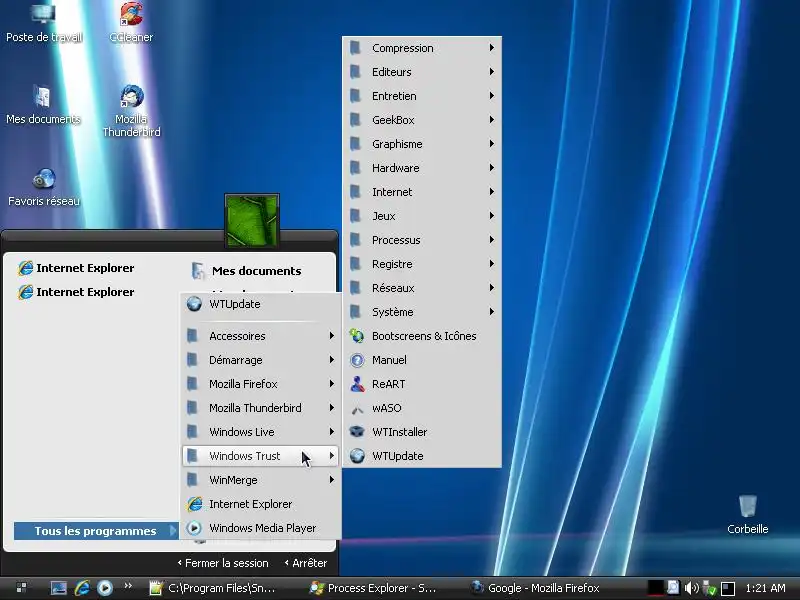The width and height of the screenshot is (800, 600).
Task: Open the Entretien submenu
Action: tap(422, 96)
